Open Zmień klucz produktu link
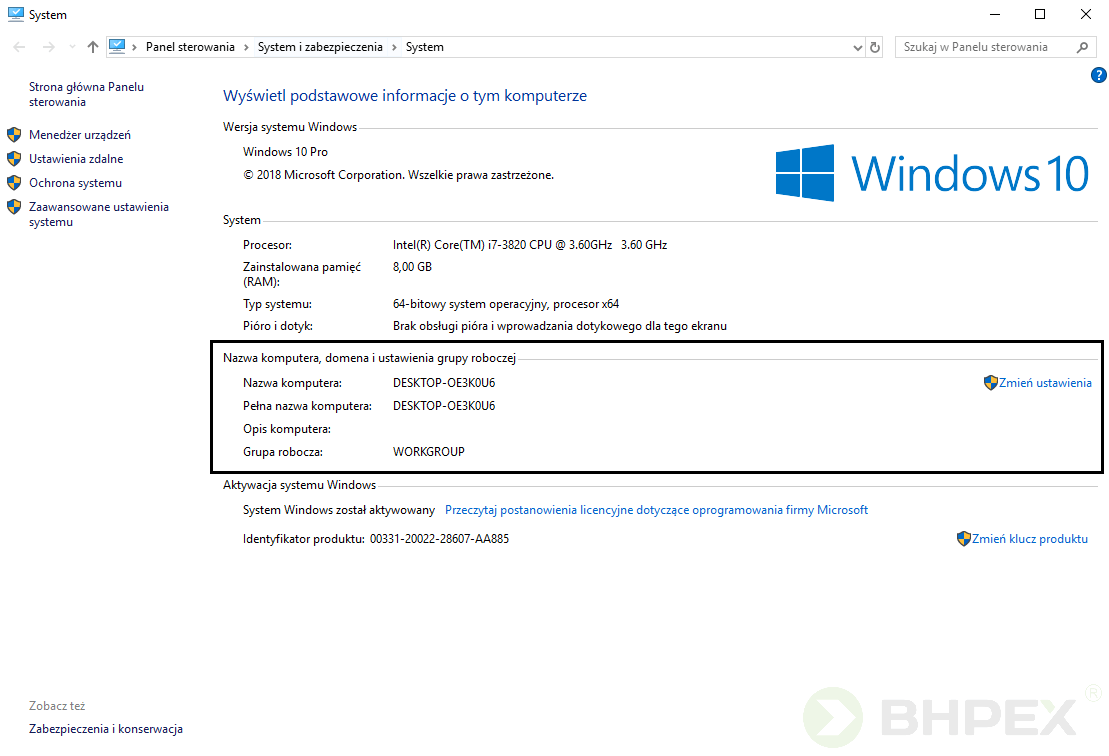The width and height of the screenshot is (1109, 756). click(1029, 539)
